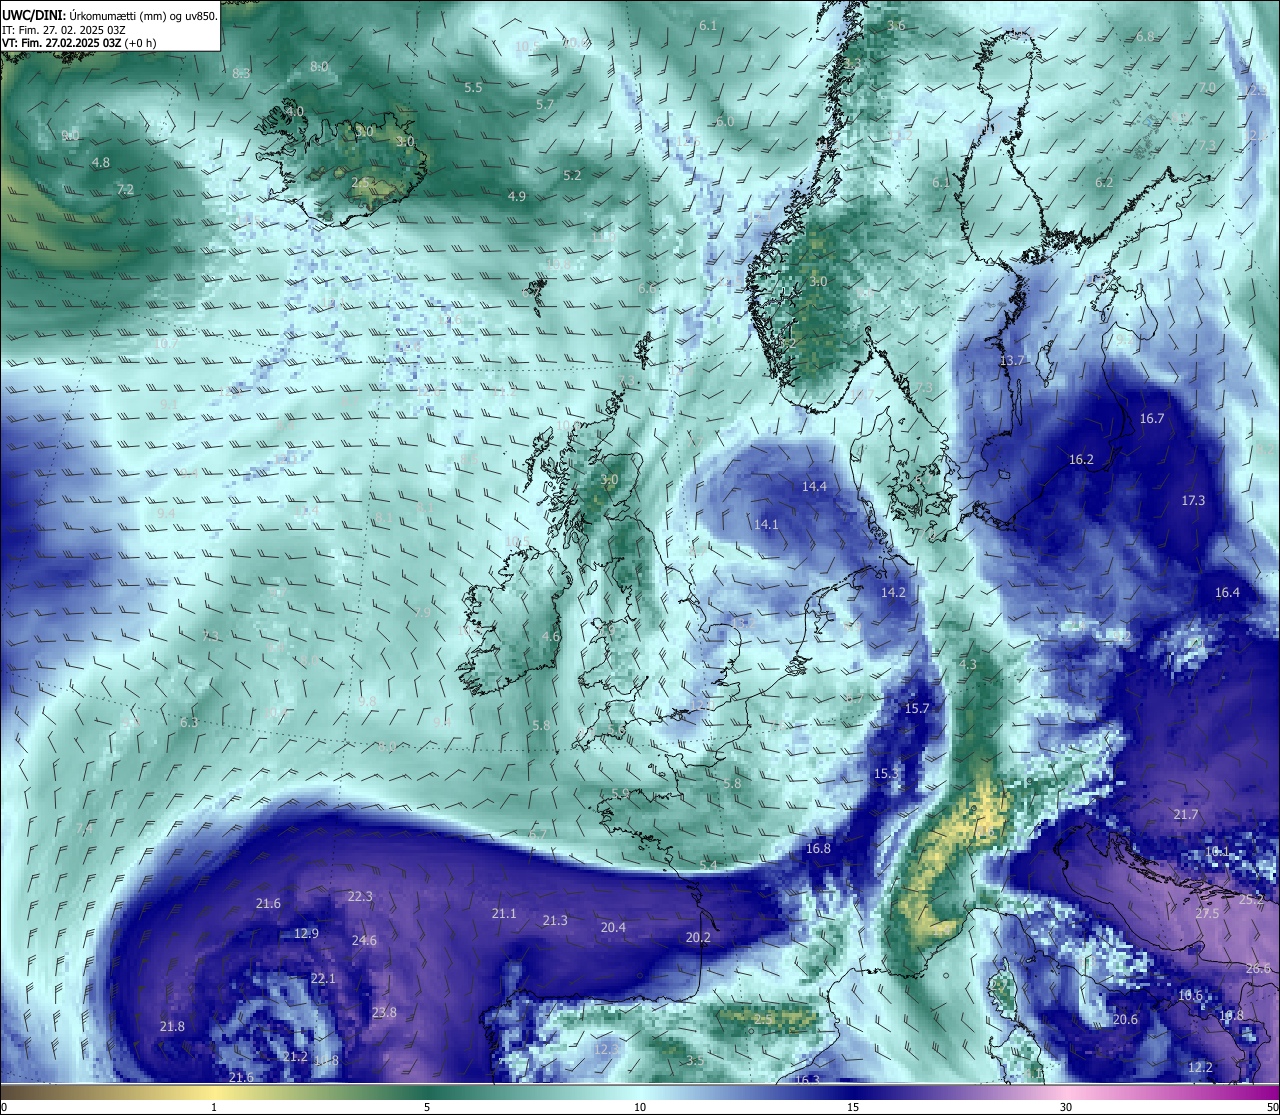Image resolution: width=1280 pixels, height=1115 pixels.
Task: Click the 16.2 value over the Baltic
Action: [x=1081, y=460]
